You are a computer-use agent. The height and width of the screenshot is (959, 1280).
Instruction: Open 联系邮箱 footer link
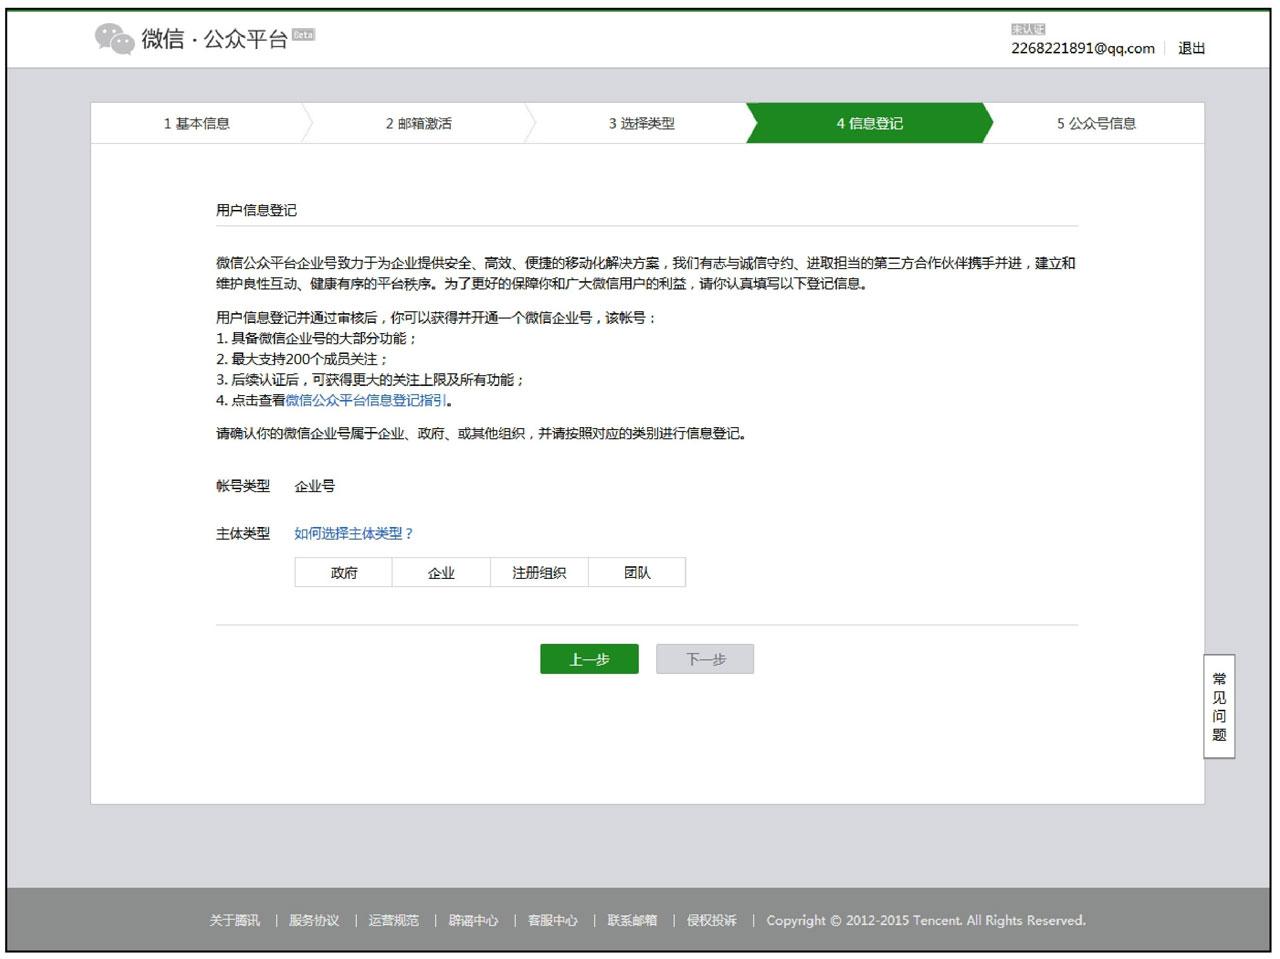point(632,920)
